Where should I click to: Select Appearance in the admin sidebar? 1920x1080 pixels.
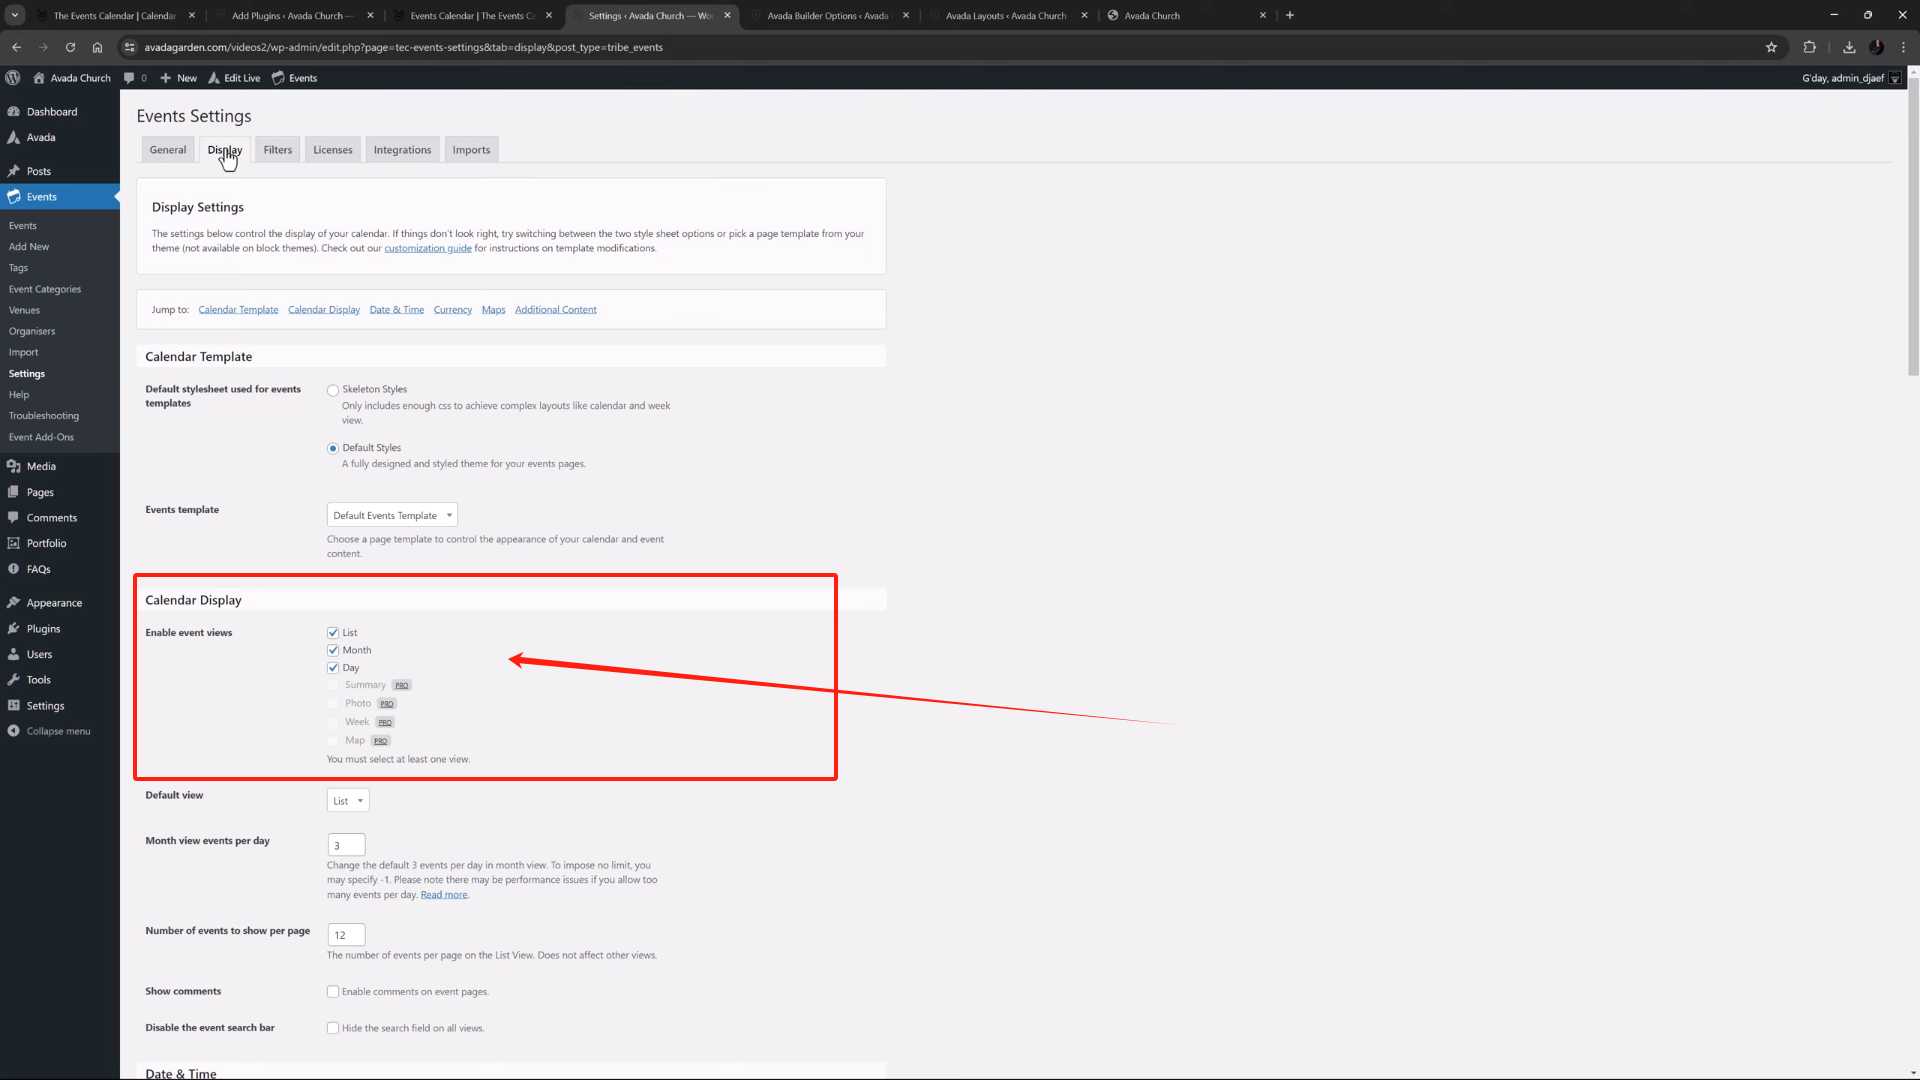[52, 602]
